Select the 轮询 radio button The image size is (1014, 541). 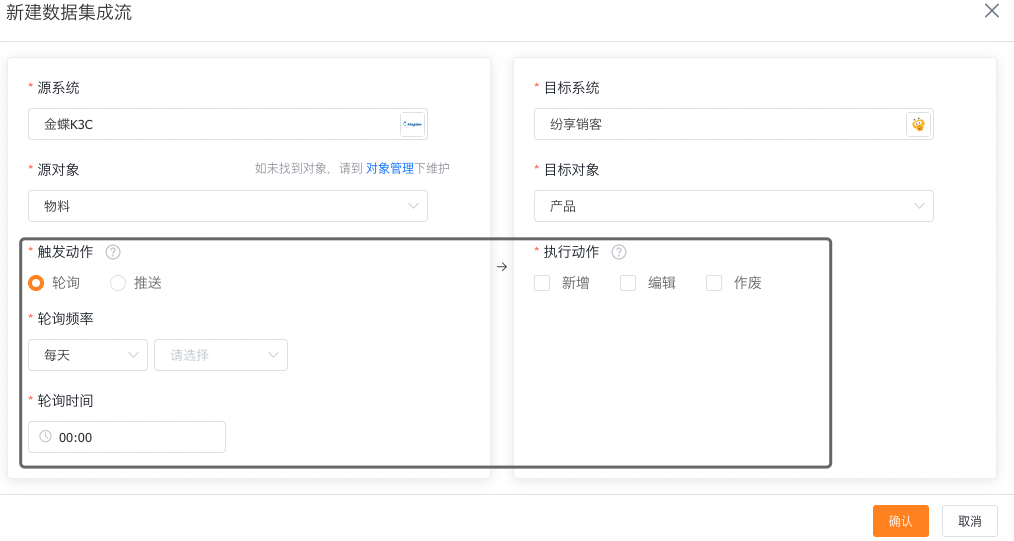pyautogui.click(x=36, y=282)
